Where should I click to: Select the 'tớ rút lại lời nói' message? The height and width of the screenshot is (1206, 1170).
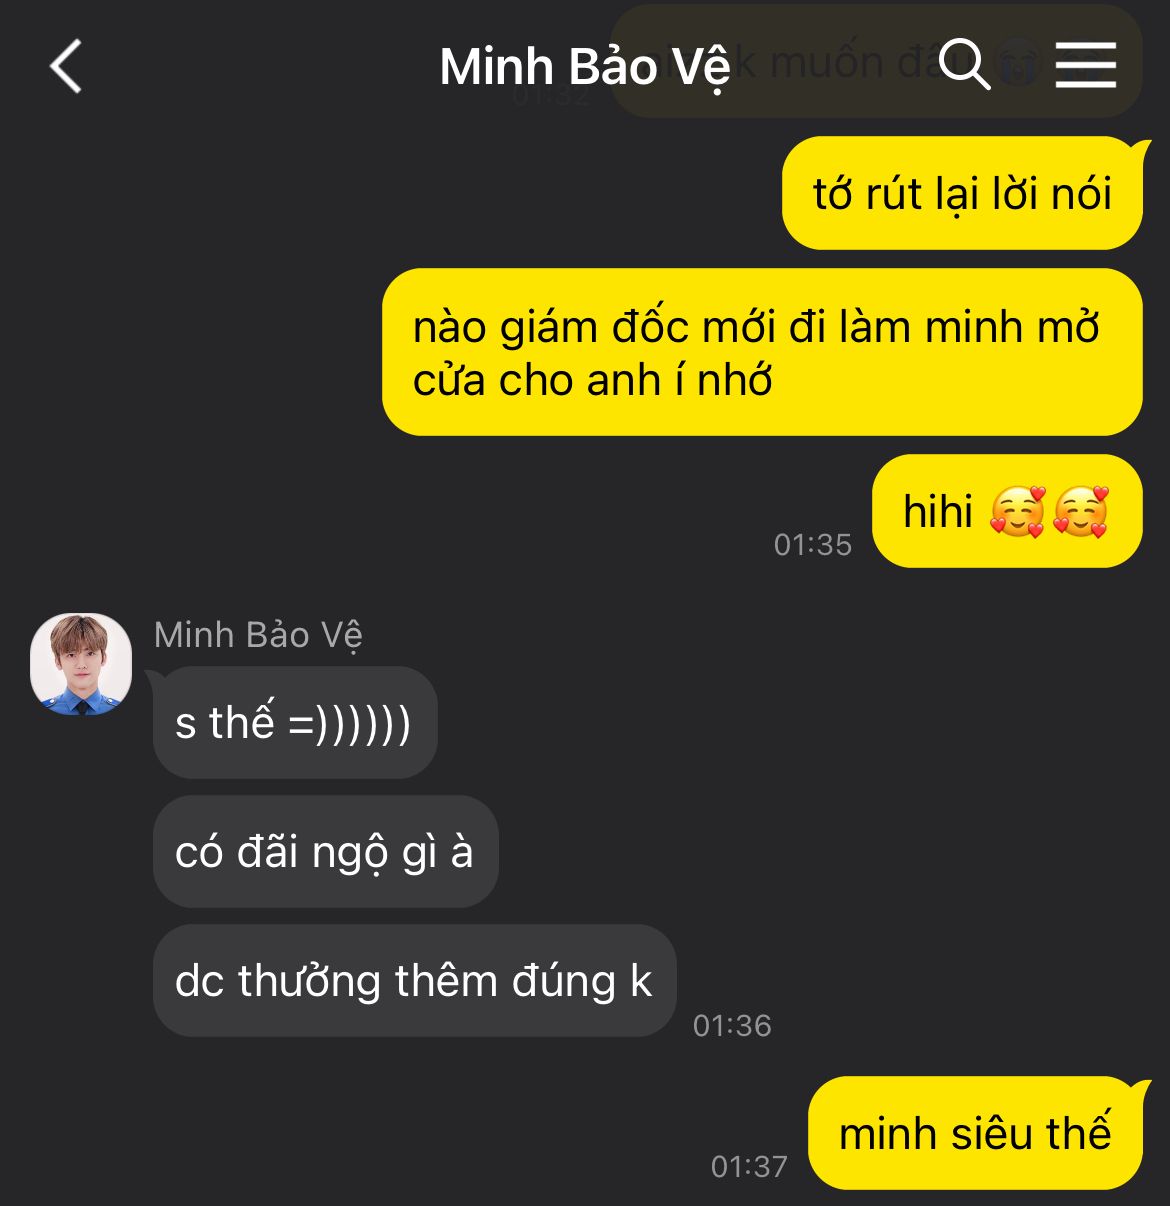pos(962,193)
